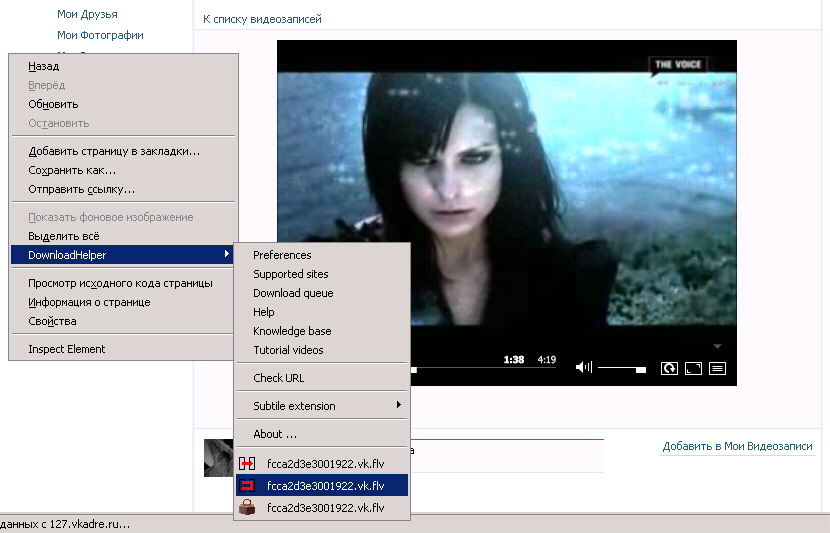Click the red convert icon of the highlighted flv entry
830x533 pixels.
pos(247,485)
